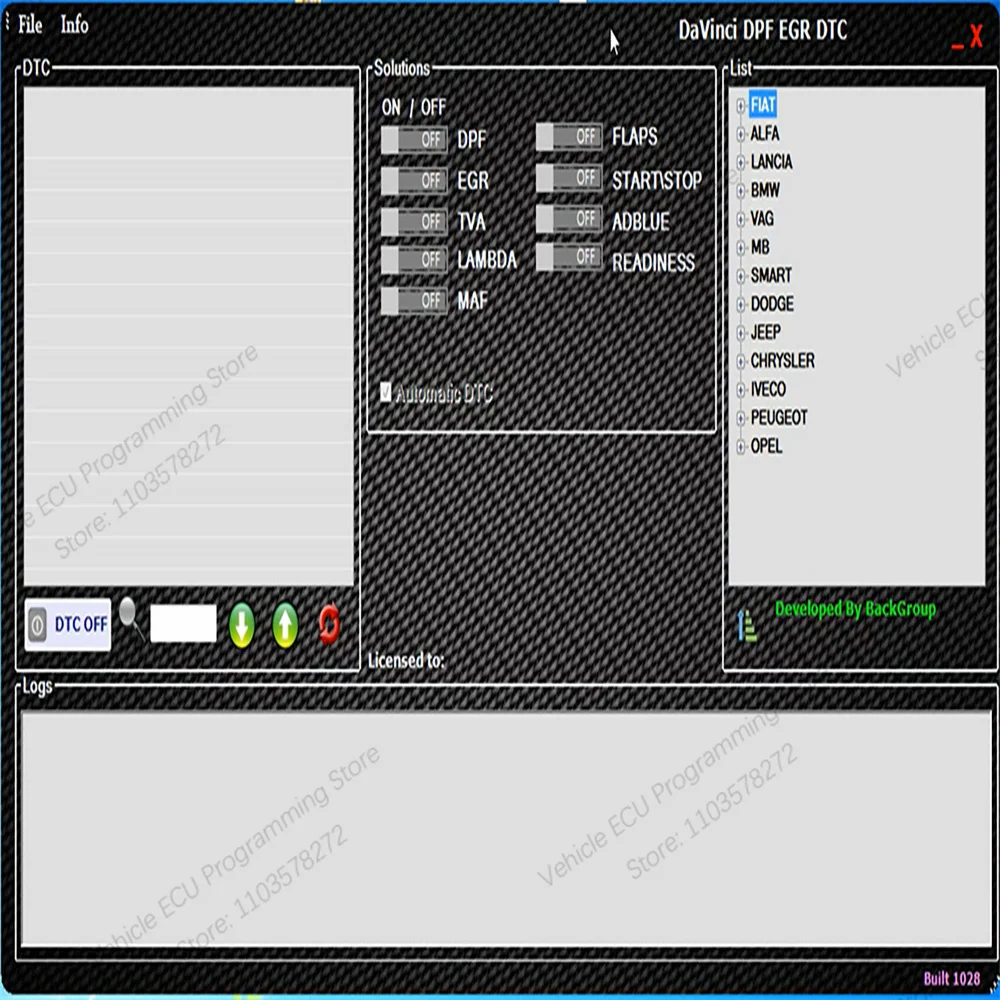Toggle the TVA switch
This screenshot has width=1000, height=1000.
(x=414, y=221)
